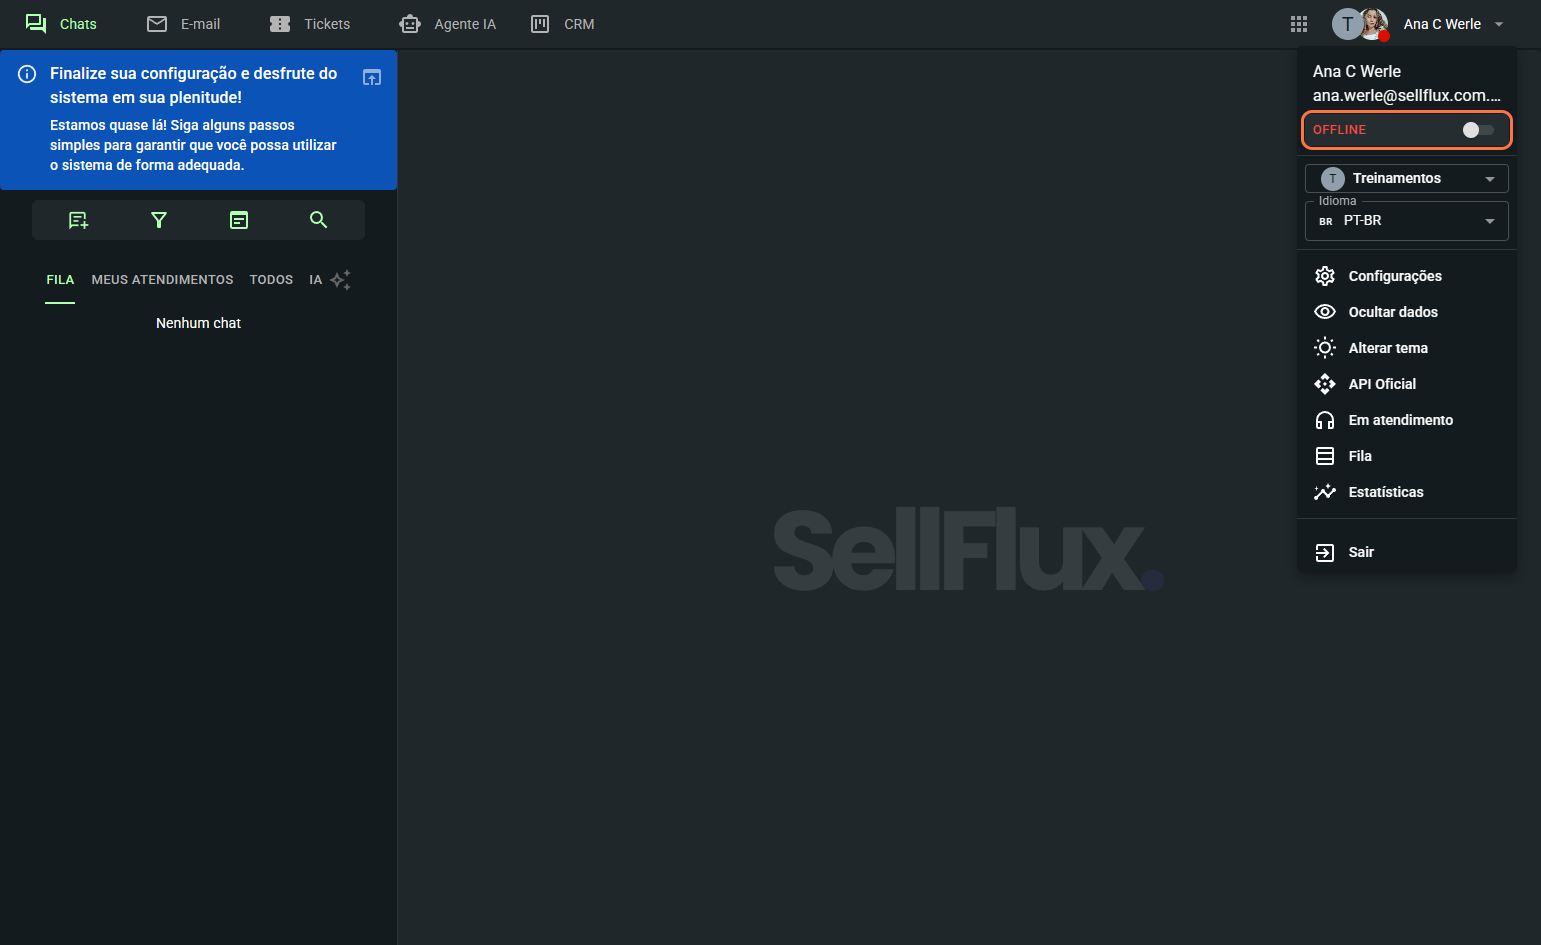Open Estatísticas menu entry text
Screen dimensions: 1541x945
(x=1386, y=492)
